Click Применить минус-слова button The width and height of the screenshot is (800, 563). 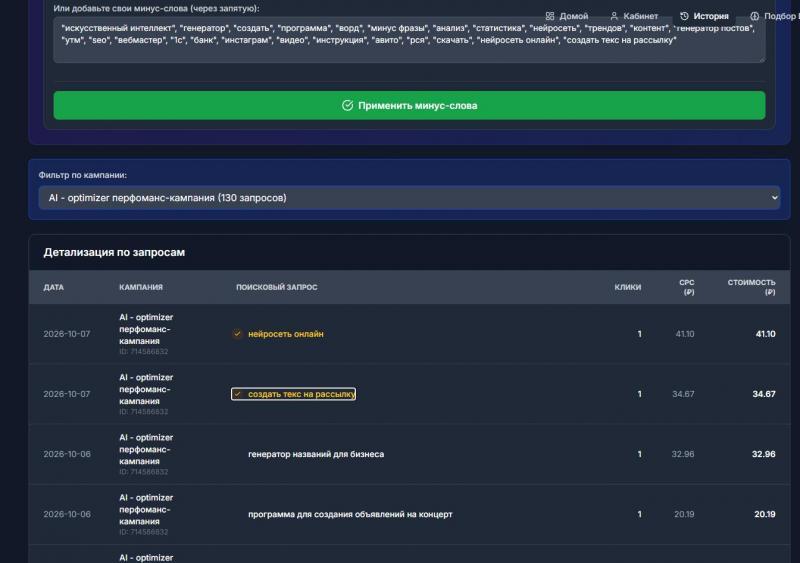tap(409, 106)
